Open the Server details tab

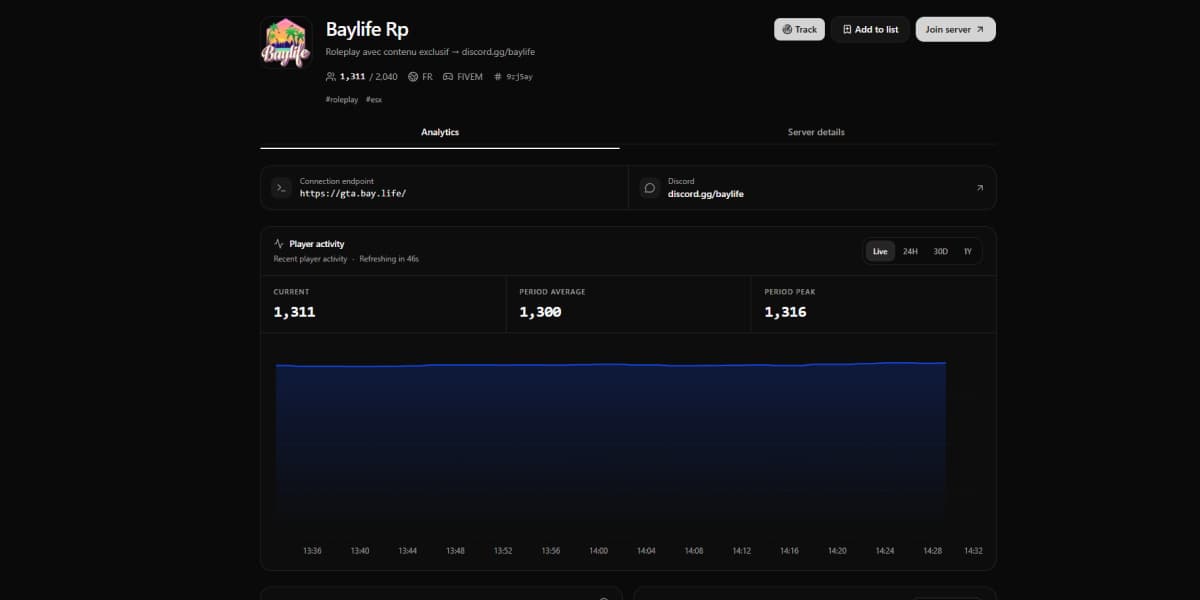816,132
